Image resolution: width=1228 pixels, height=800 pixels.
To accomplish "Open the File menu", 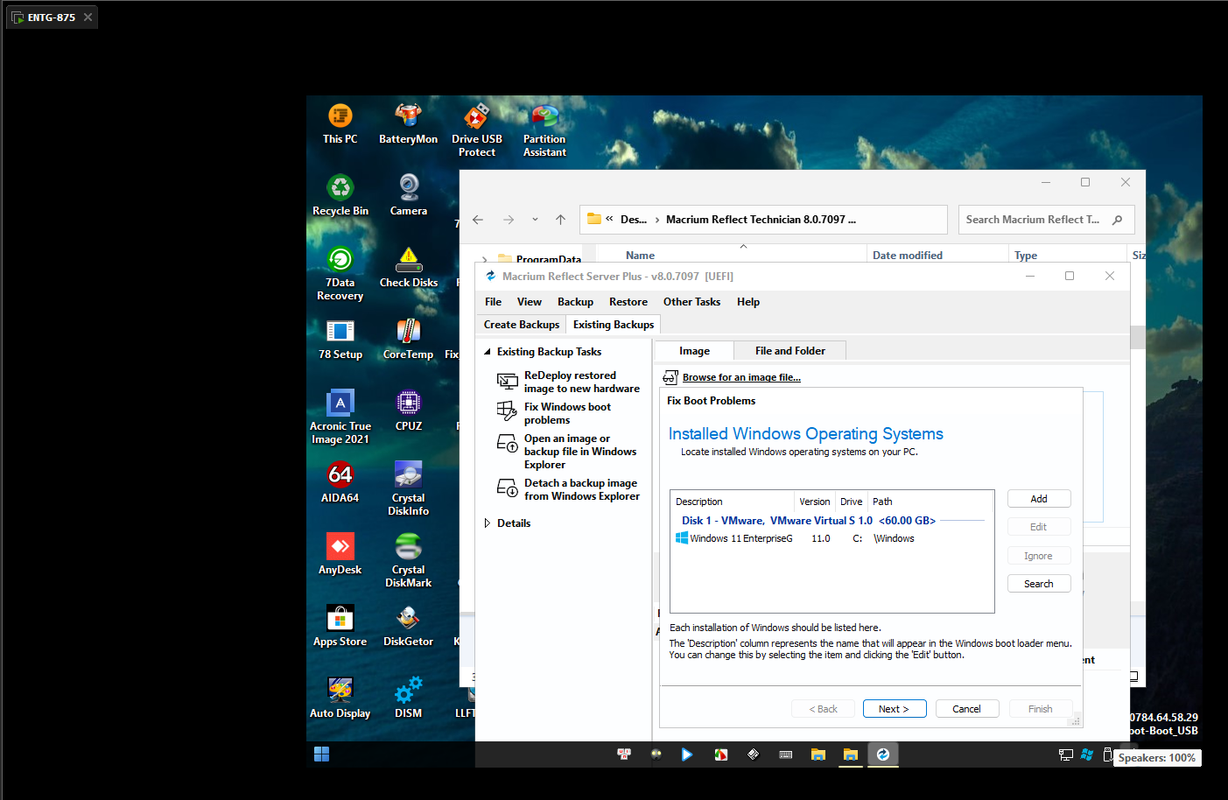I will tap(493, 302).
